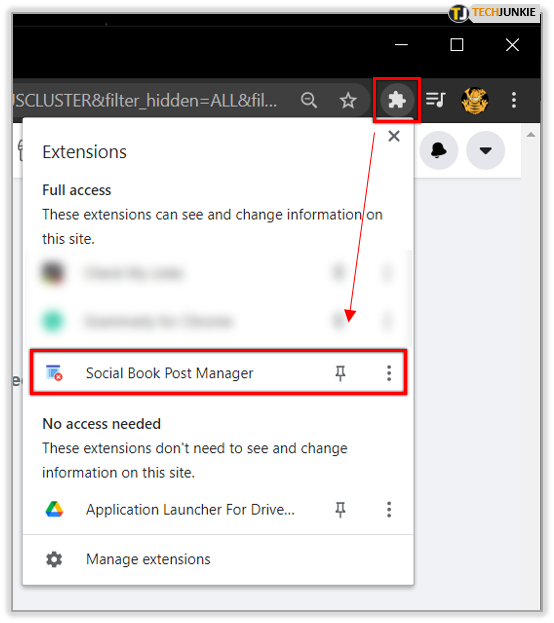Click the Google Drive launcher icon
The height and width of the screenshot is (623, 554).
pos(54,509)
